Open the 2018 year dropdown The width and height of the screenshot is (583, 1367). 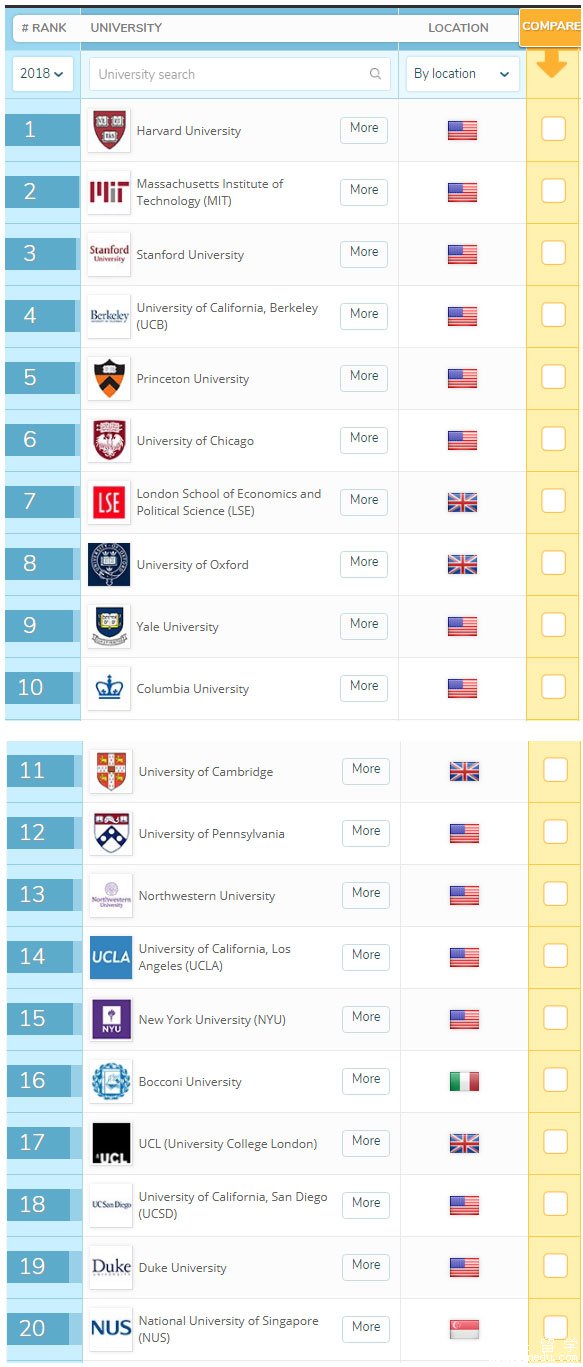[x=43, y=74]
